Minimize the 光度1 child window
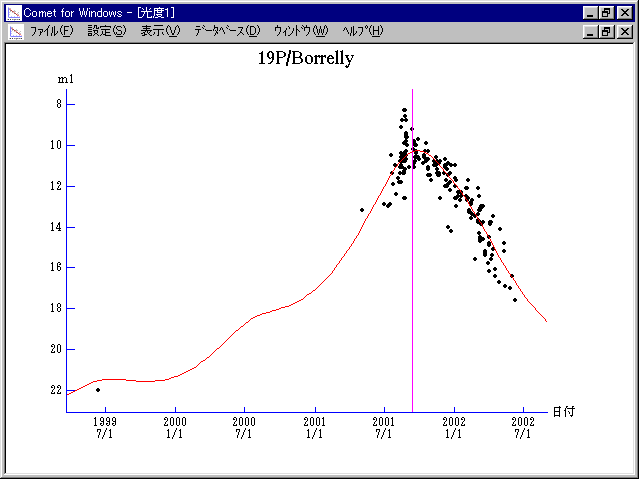The width and height of the screenshot is (639, 479). (590, 31)
